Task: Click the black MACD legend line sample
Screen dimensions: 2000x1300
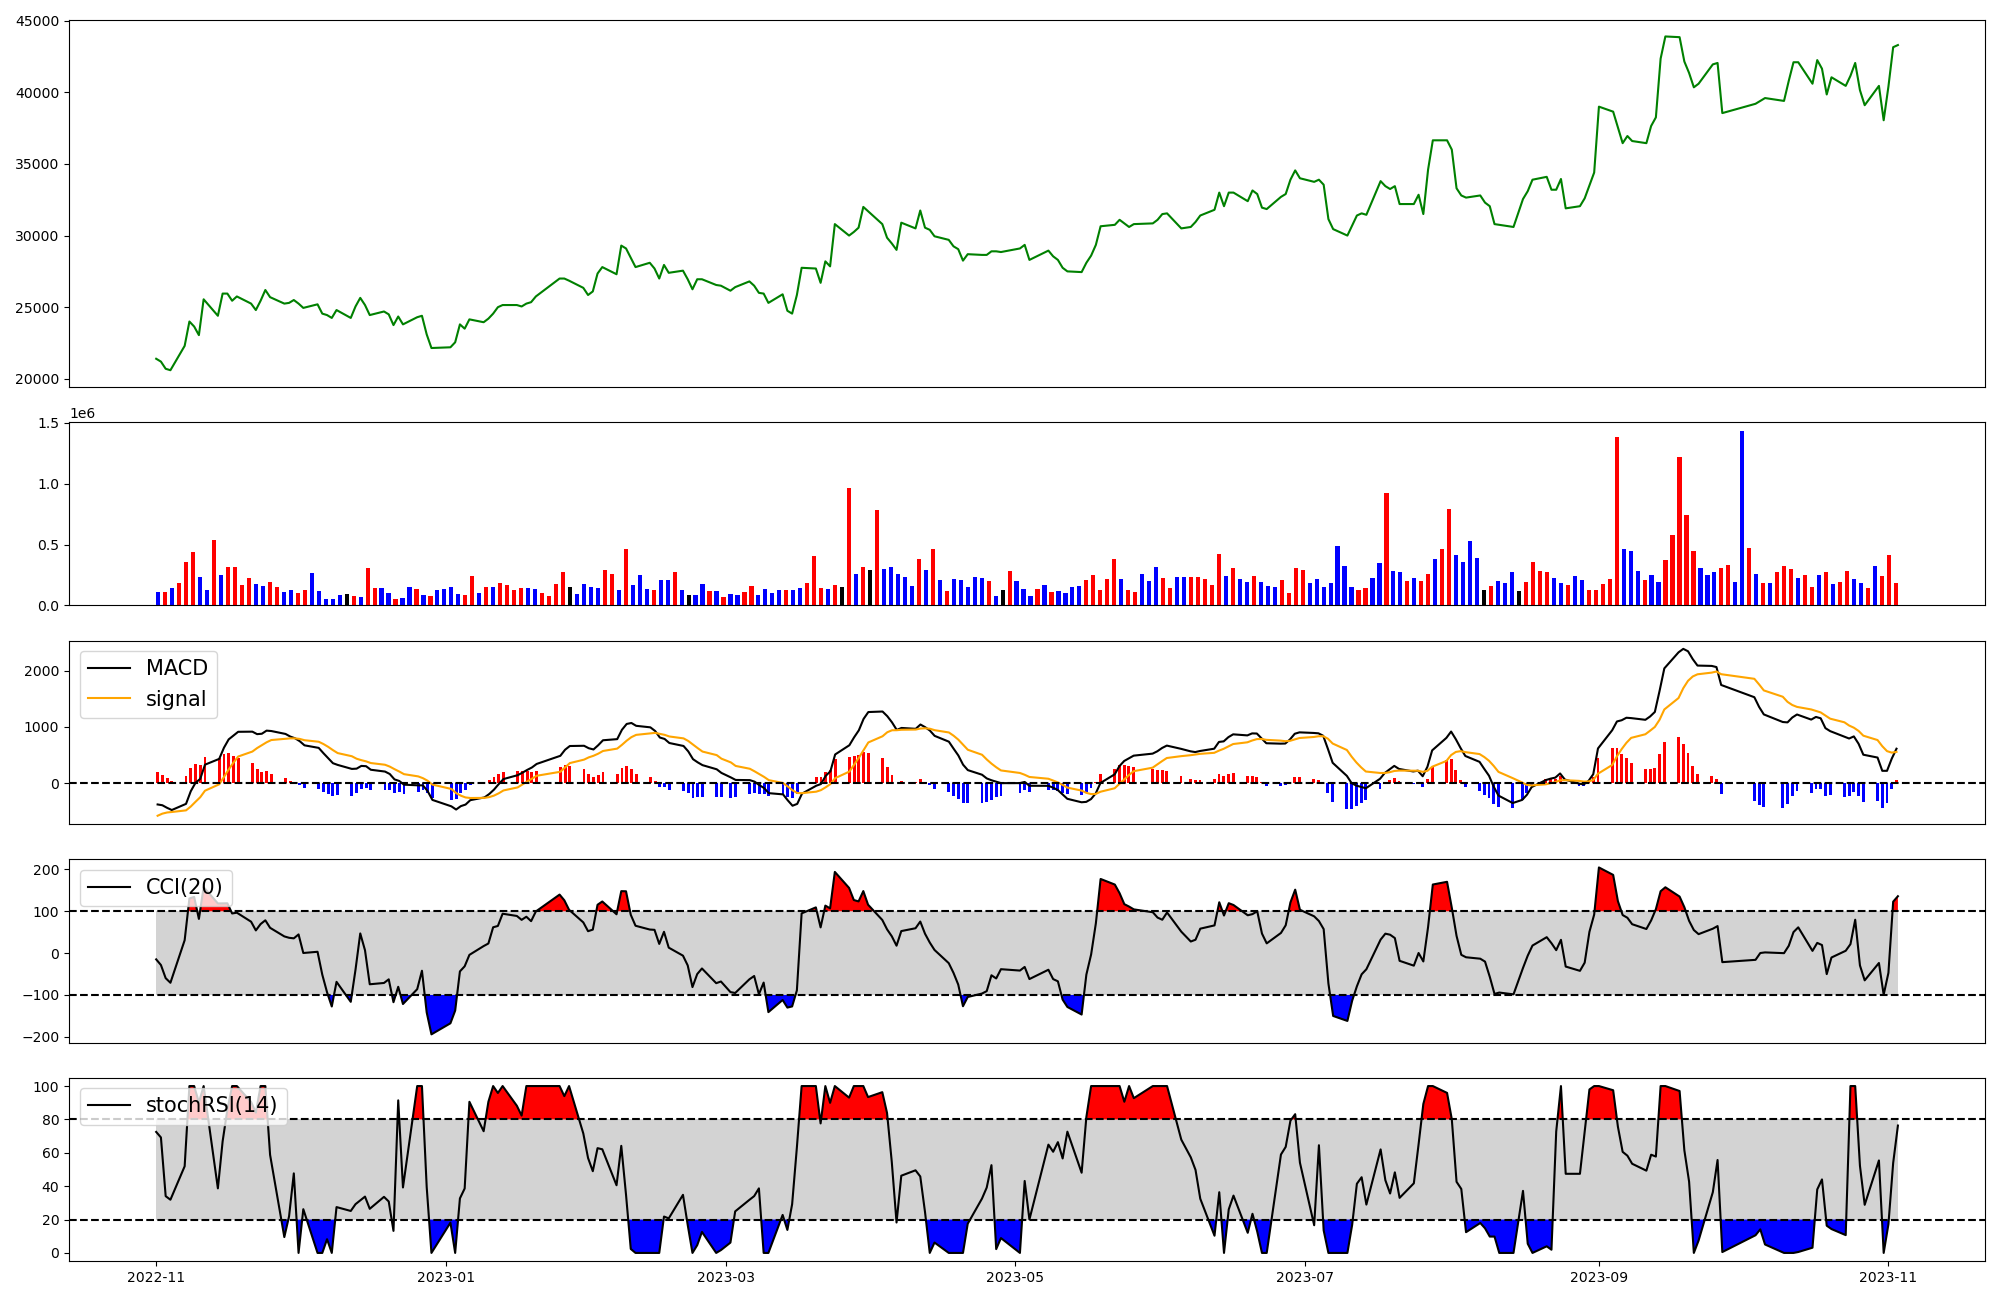Action: pos(109,668)
